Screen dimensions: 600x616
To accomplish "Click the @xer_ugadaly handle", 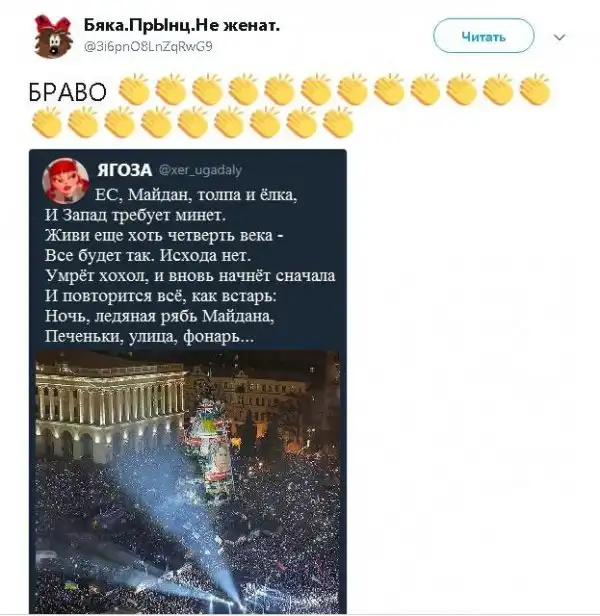I will coord(200,170).
